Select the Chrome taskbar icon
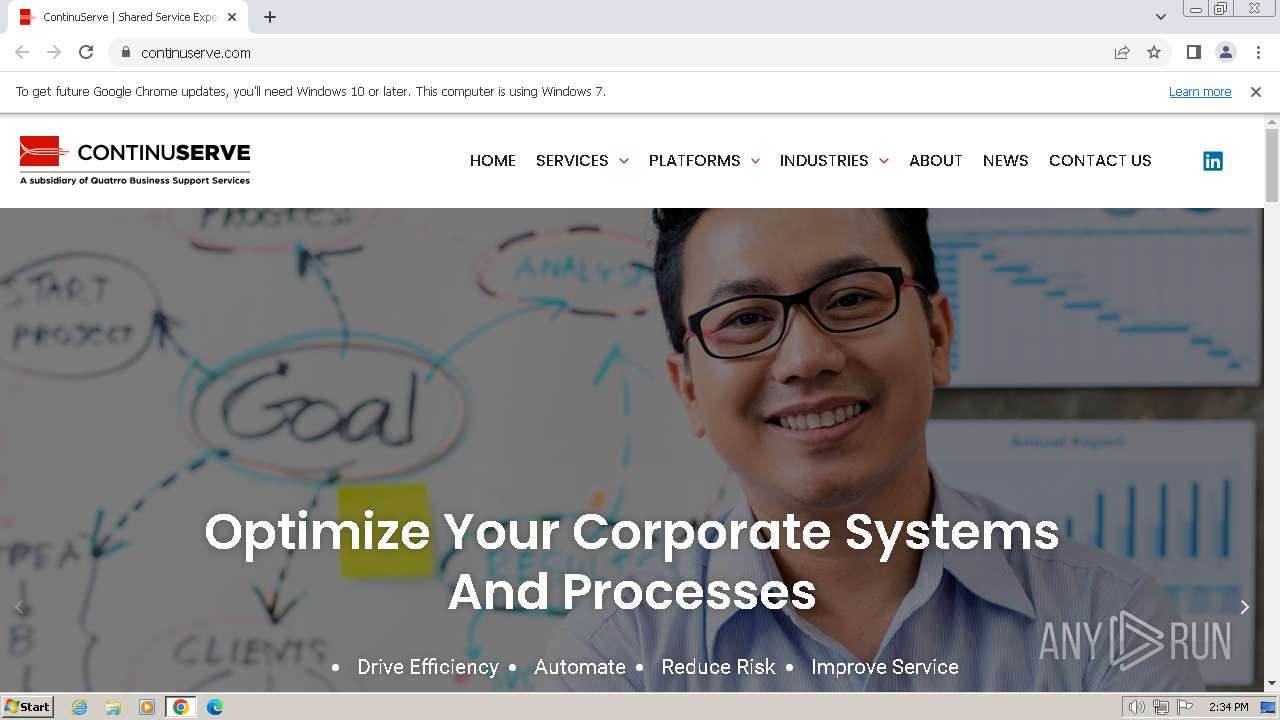Image resolution: width=1280 pixels, height=720 pixels. [x=181, y=707]
